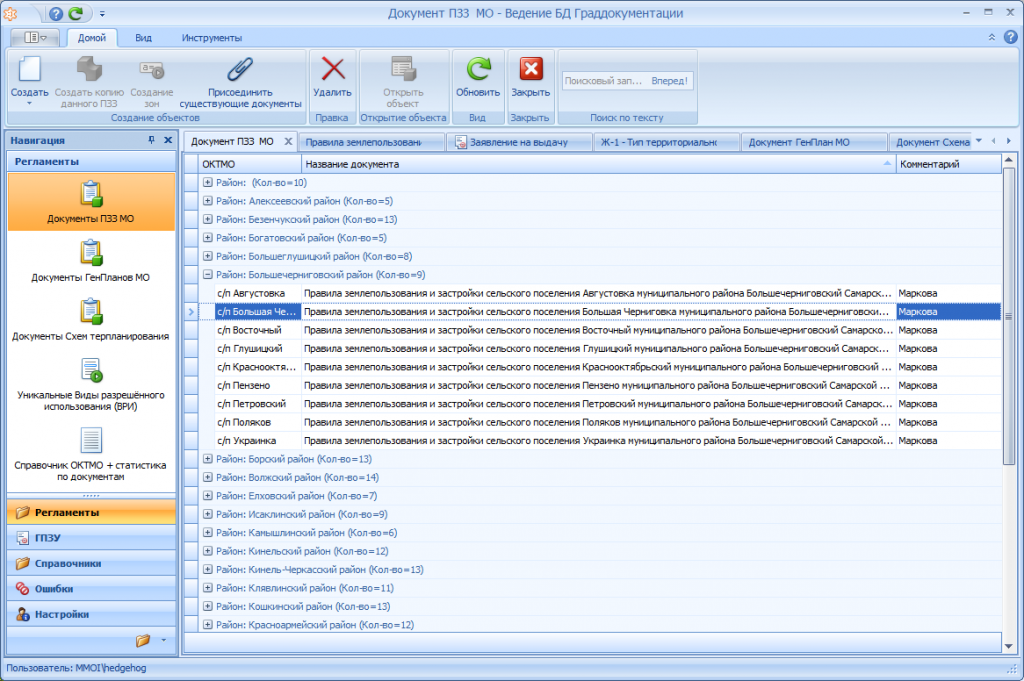
Task: Click Создать копию данного ПЗЗ icon
Action: (x=89, y=69)
